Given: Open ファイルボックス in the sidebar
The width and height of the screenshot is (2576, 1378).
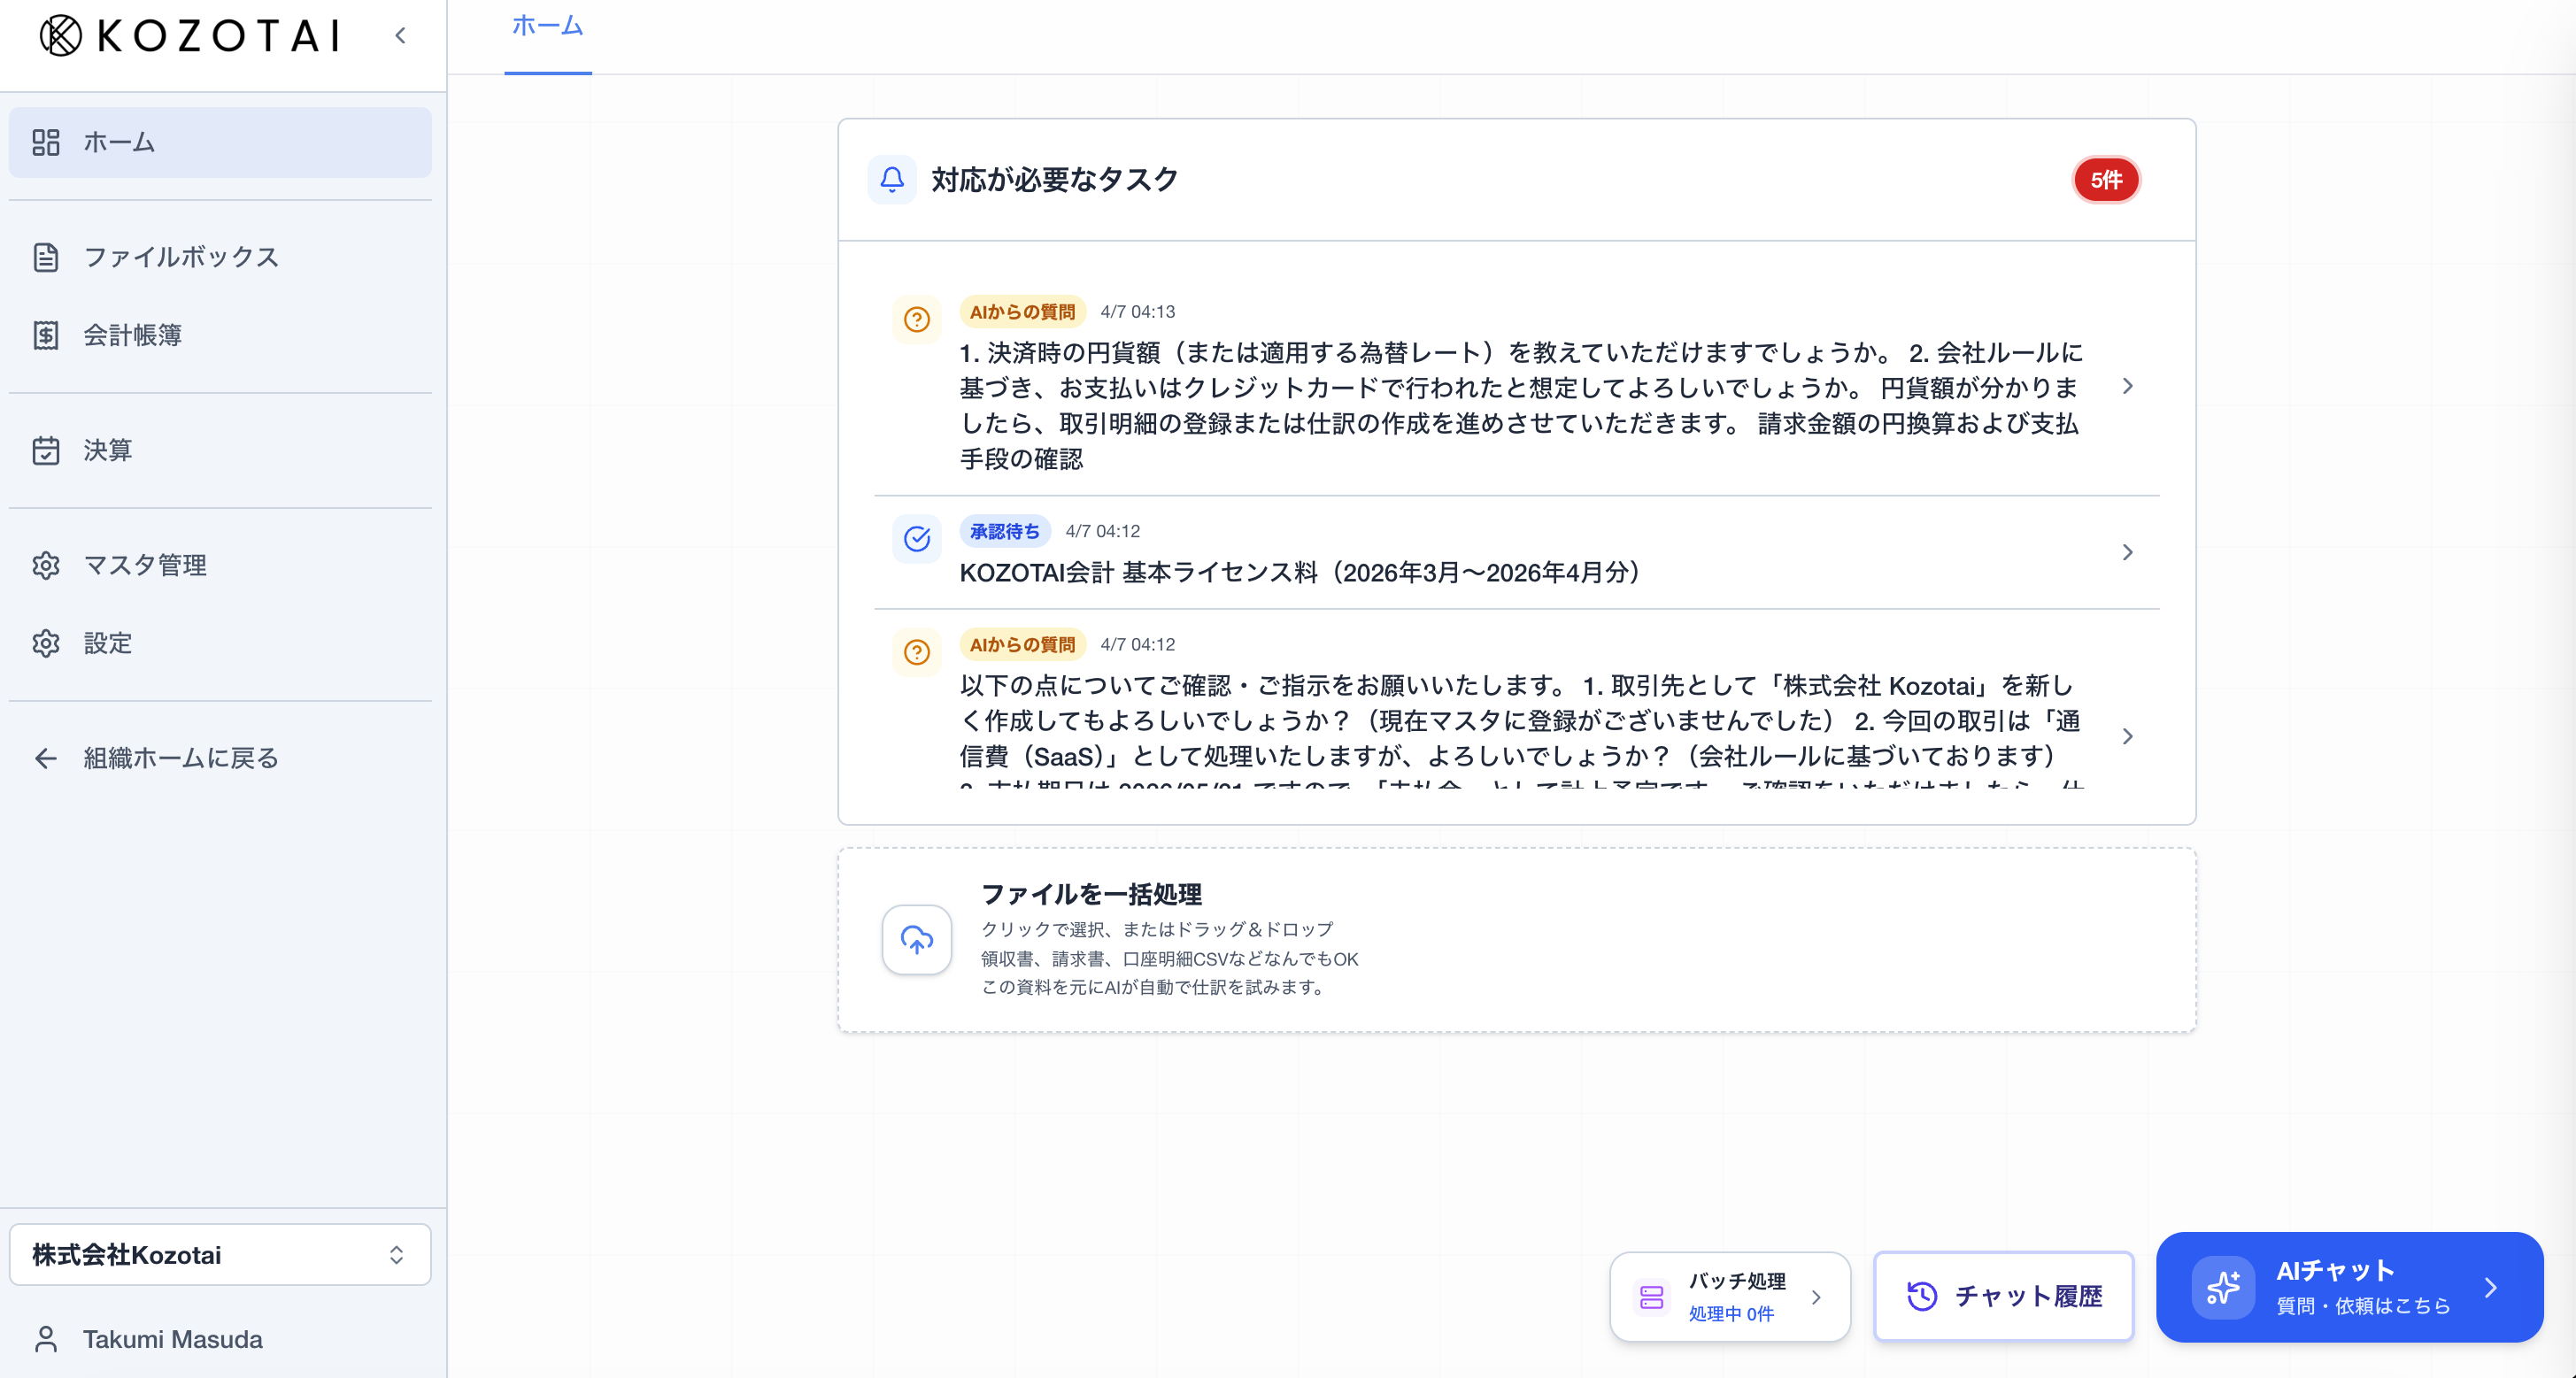Looking at the screenshot, I should [x=180, y=257].
